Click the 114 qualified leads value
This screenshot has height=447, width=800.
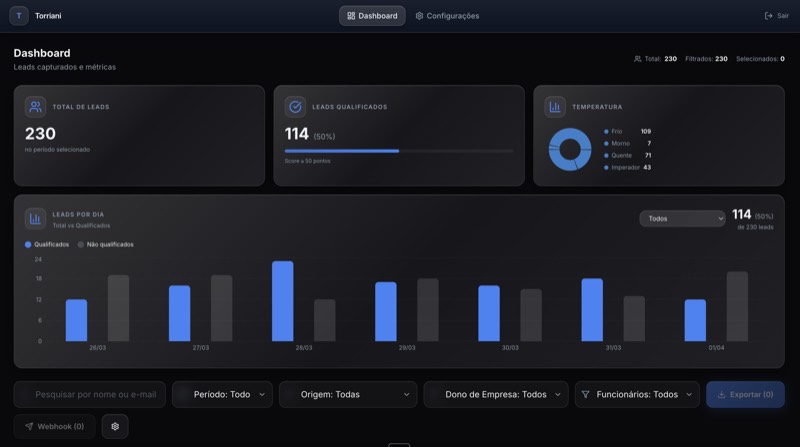point(296,134)
